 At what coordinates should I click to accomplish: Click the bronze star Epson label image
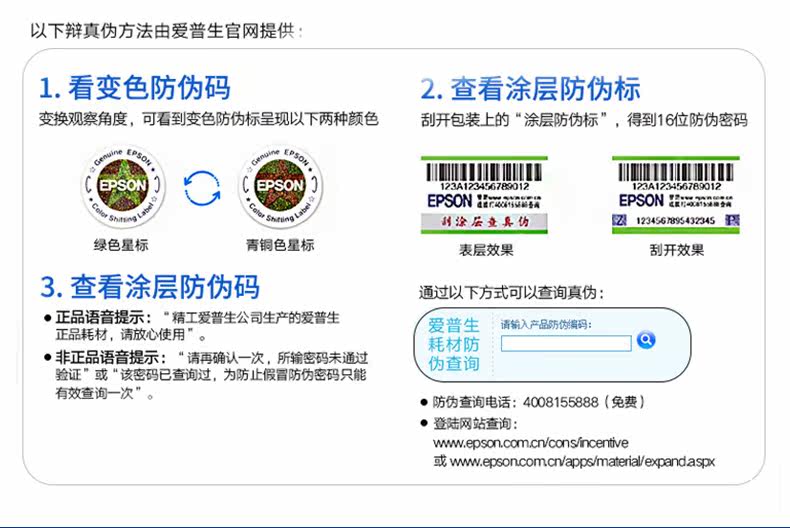point(280,186)
